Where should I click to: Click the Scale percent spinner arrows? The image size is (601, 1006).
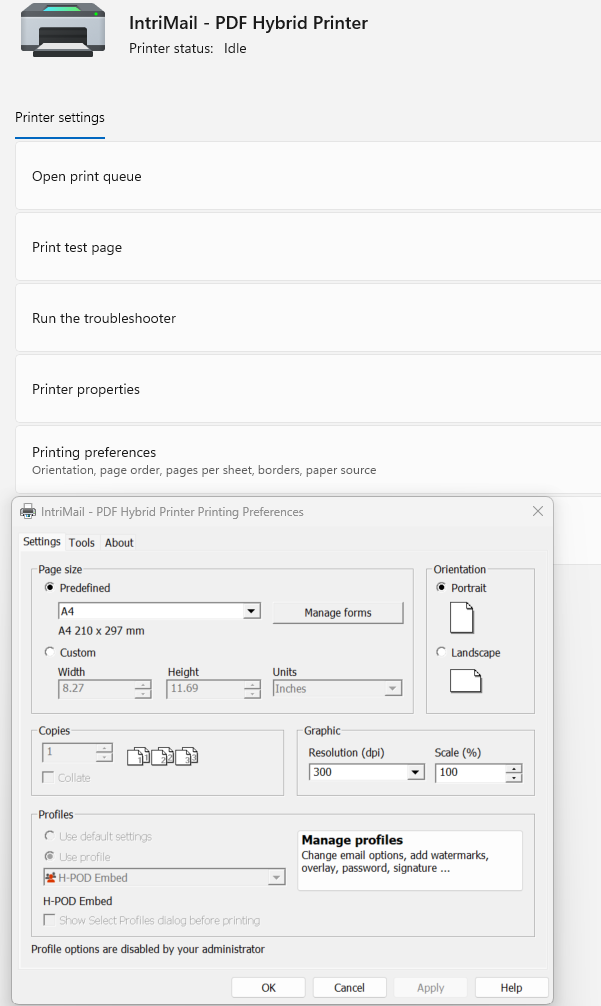coord(514,773)
